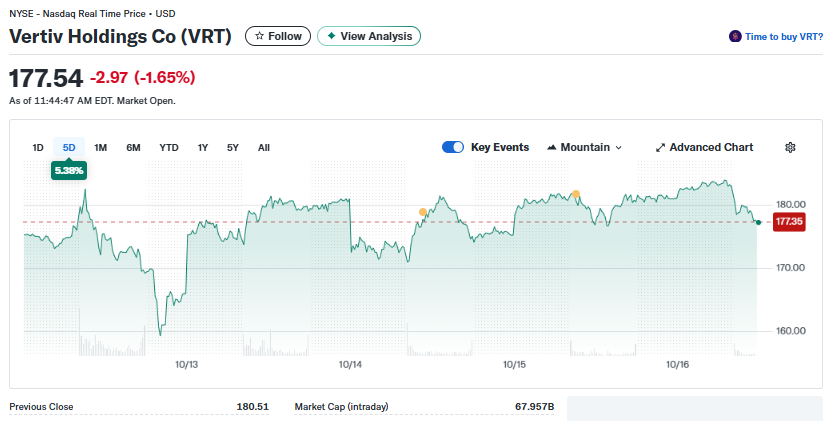Image resolution: width=834 pixels, height=421 pixels.
Task: Click the key event dot after 10/14
Action: 423,211
